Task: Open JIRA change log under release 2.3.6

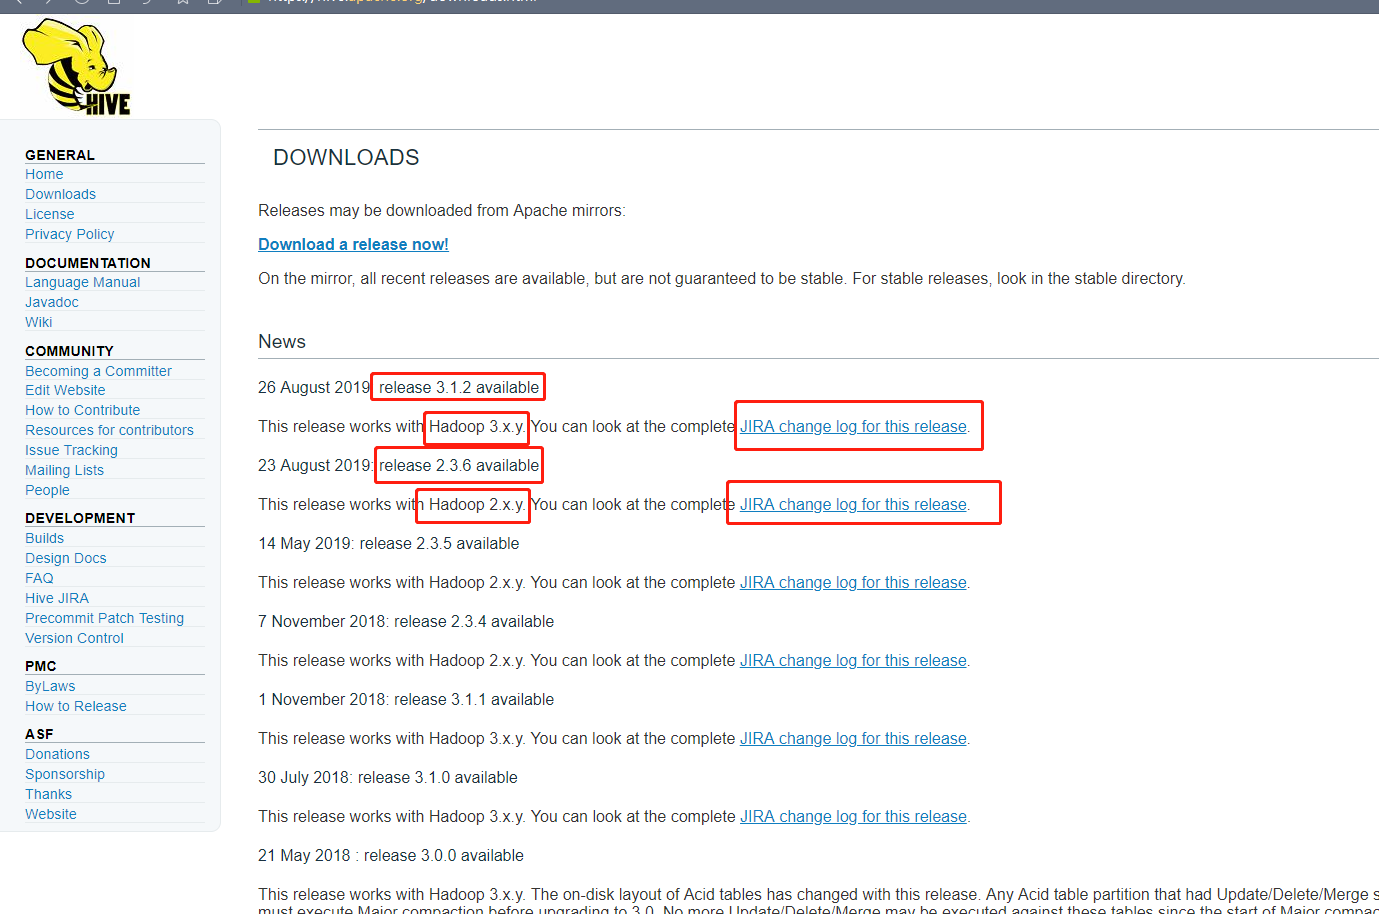Action: point(853,504)
